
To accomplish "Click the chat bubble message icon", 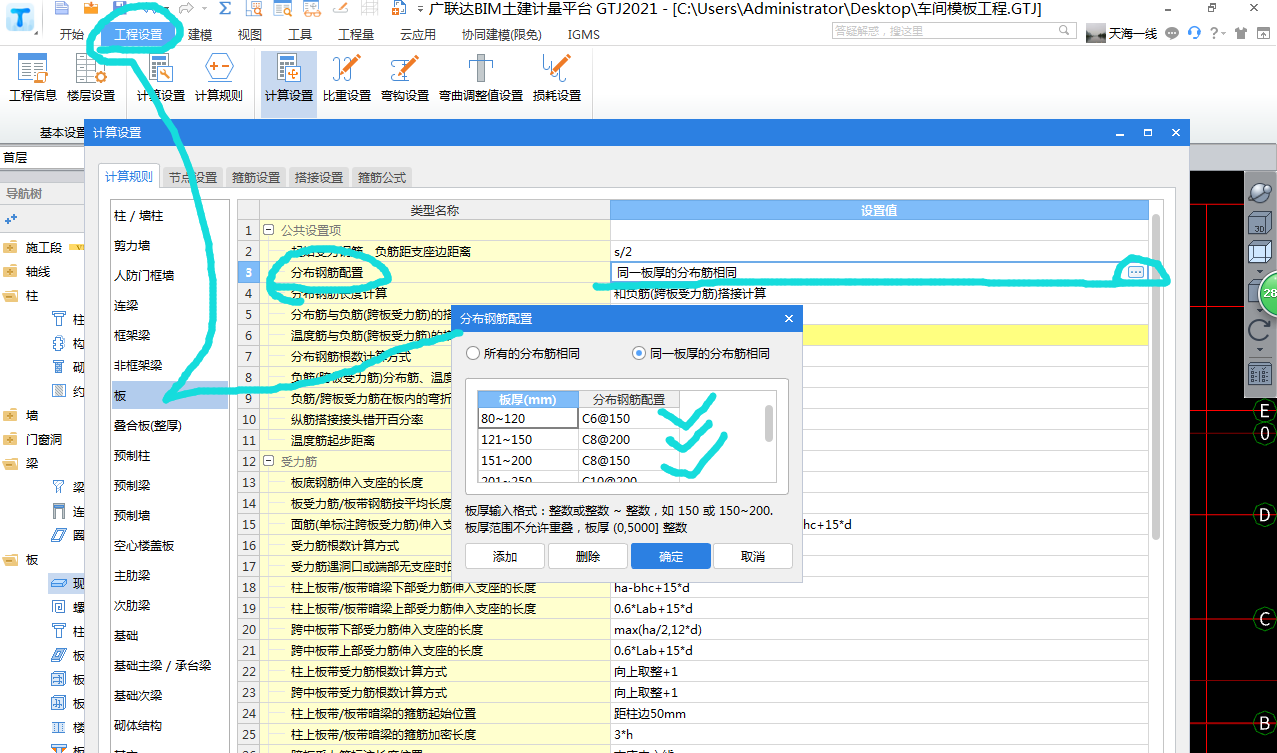I will coord(1172,33).
